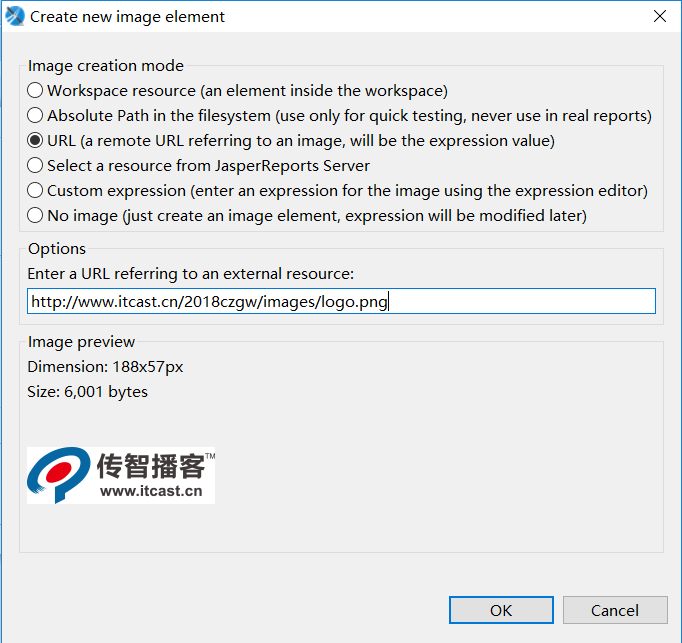Click the Options group label

57,249
